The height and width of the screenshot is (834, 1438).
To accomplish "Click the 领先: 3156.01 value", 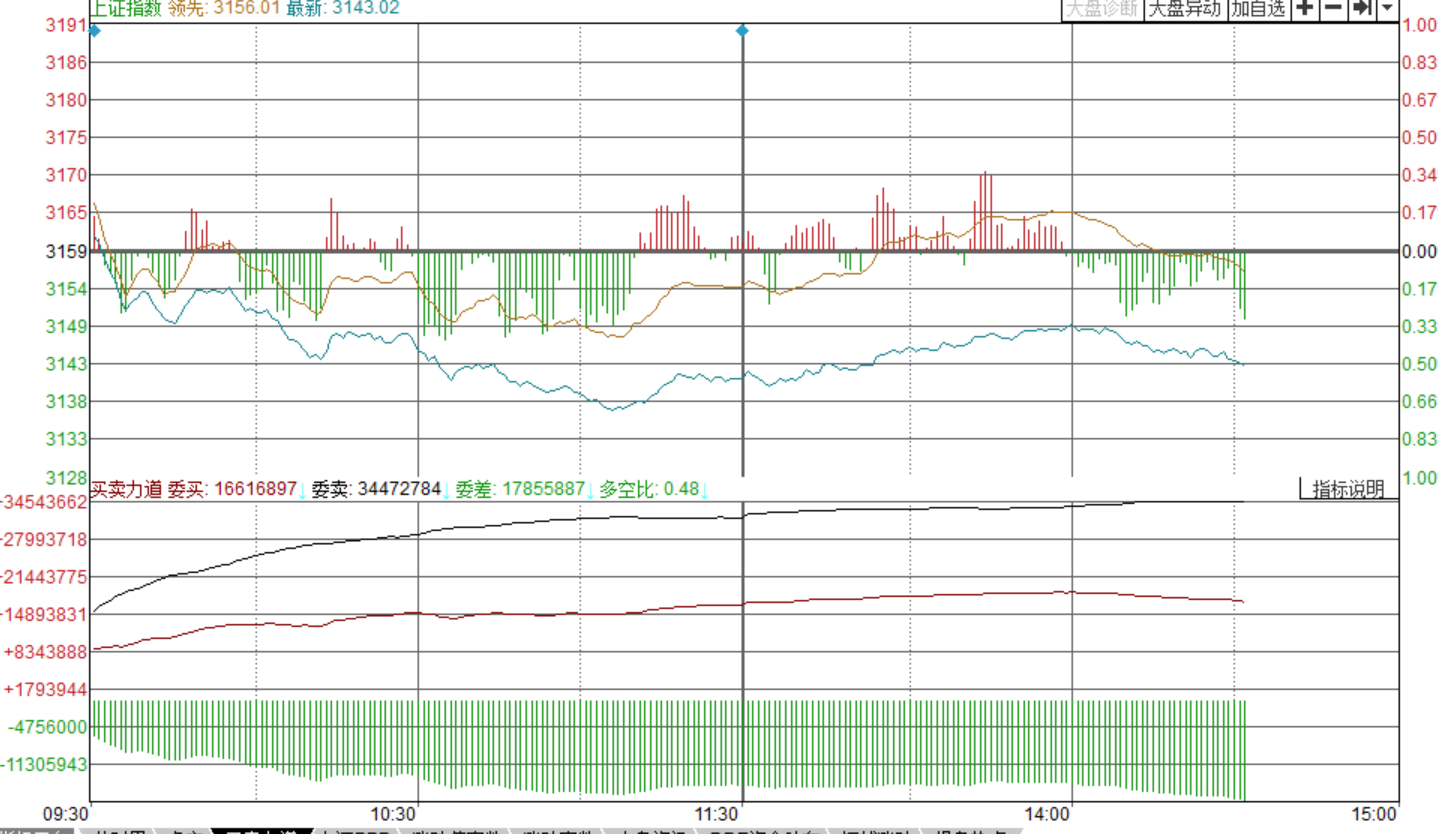I will click(223, 8).
